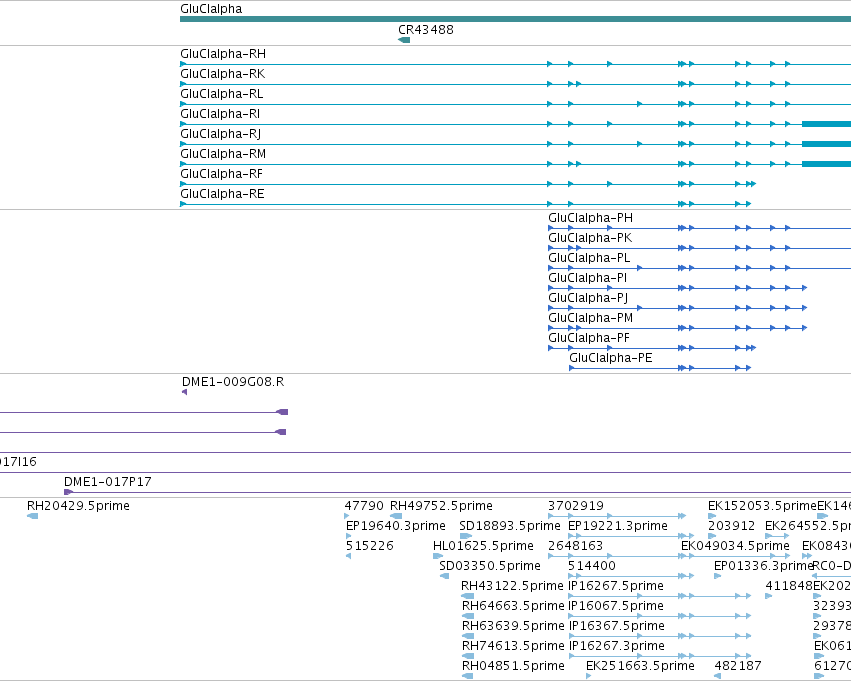The width and height of the screenshot is (851, 681).
Task: Select the GluClalpha-PI protein label
Action: (x=588, y=278)
